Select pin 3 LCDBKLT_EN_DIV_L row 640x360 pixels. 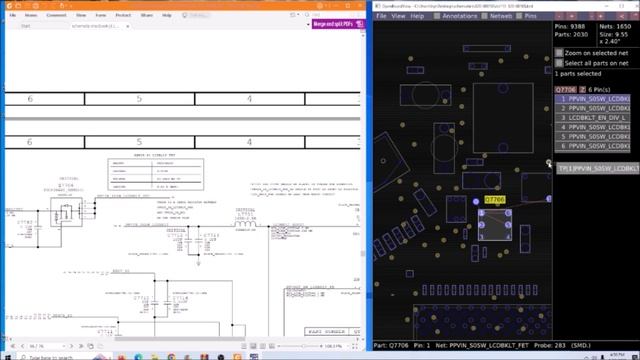592,118
